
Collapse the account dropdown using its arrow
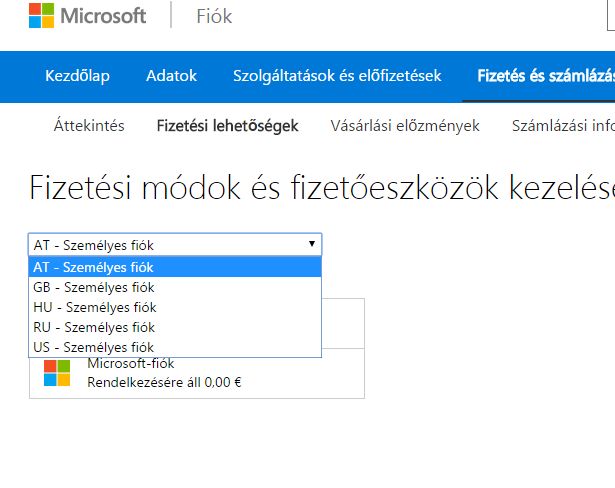312,244
